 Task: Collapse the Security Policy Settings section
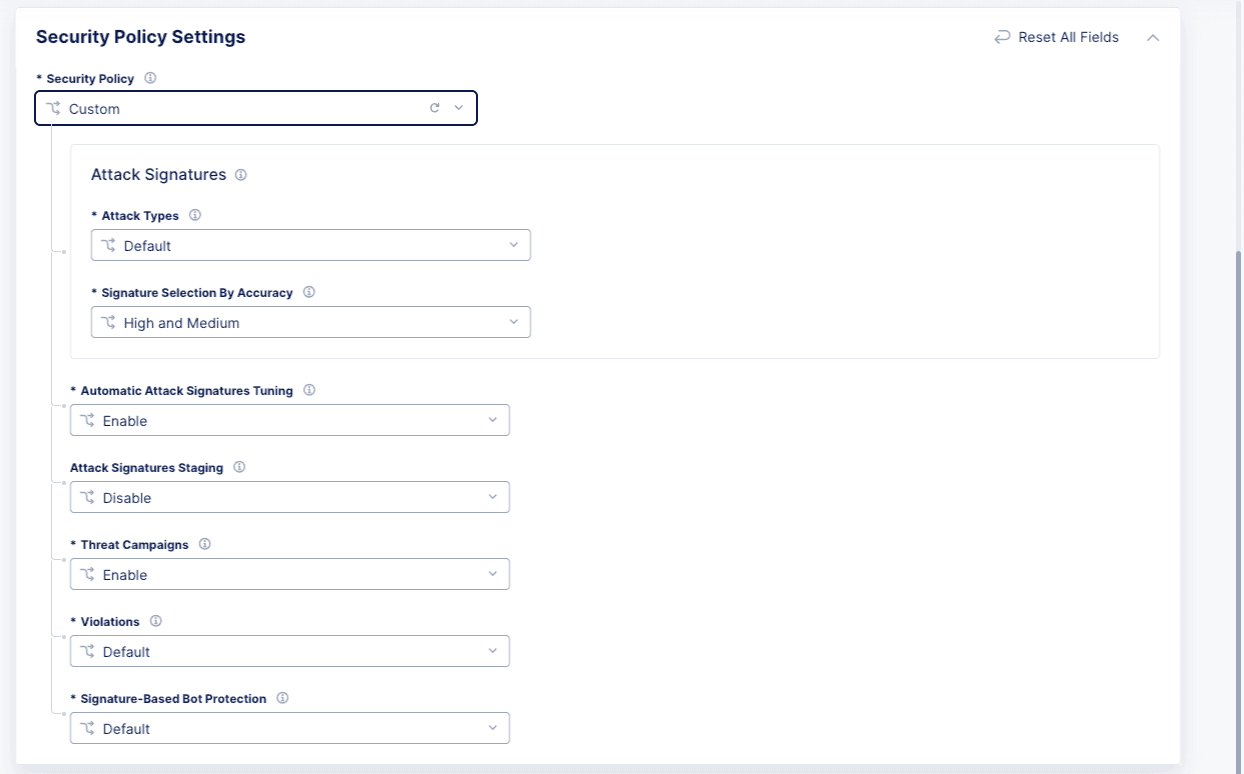click(x=1153, y=37)
